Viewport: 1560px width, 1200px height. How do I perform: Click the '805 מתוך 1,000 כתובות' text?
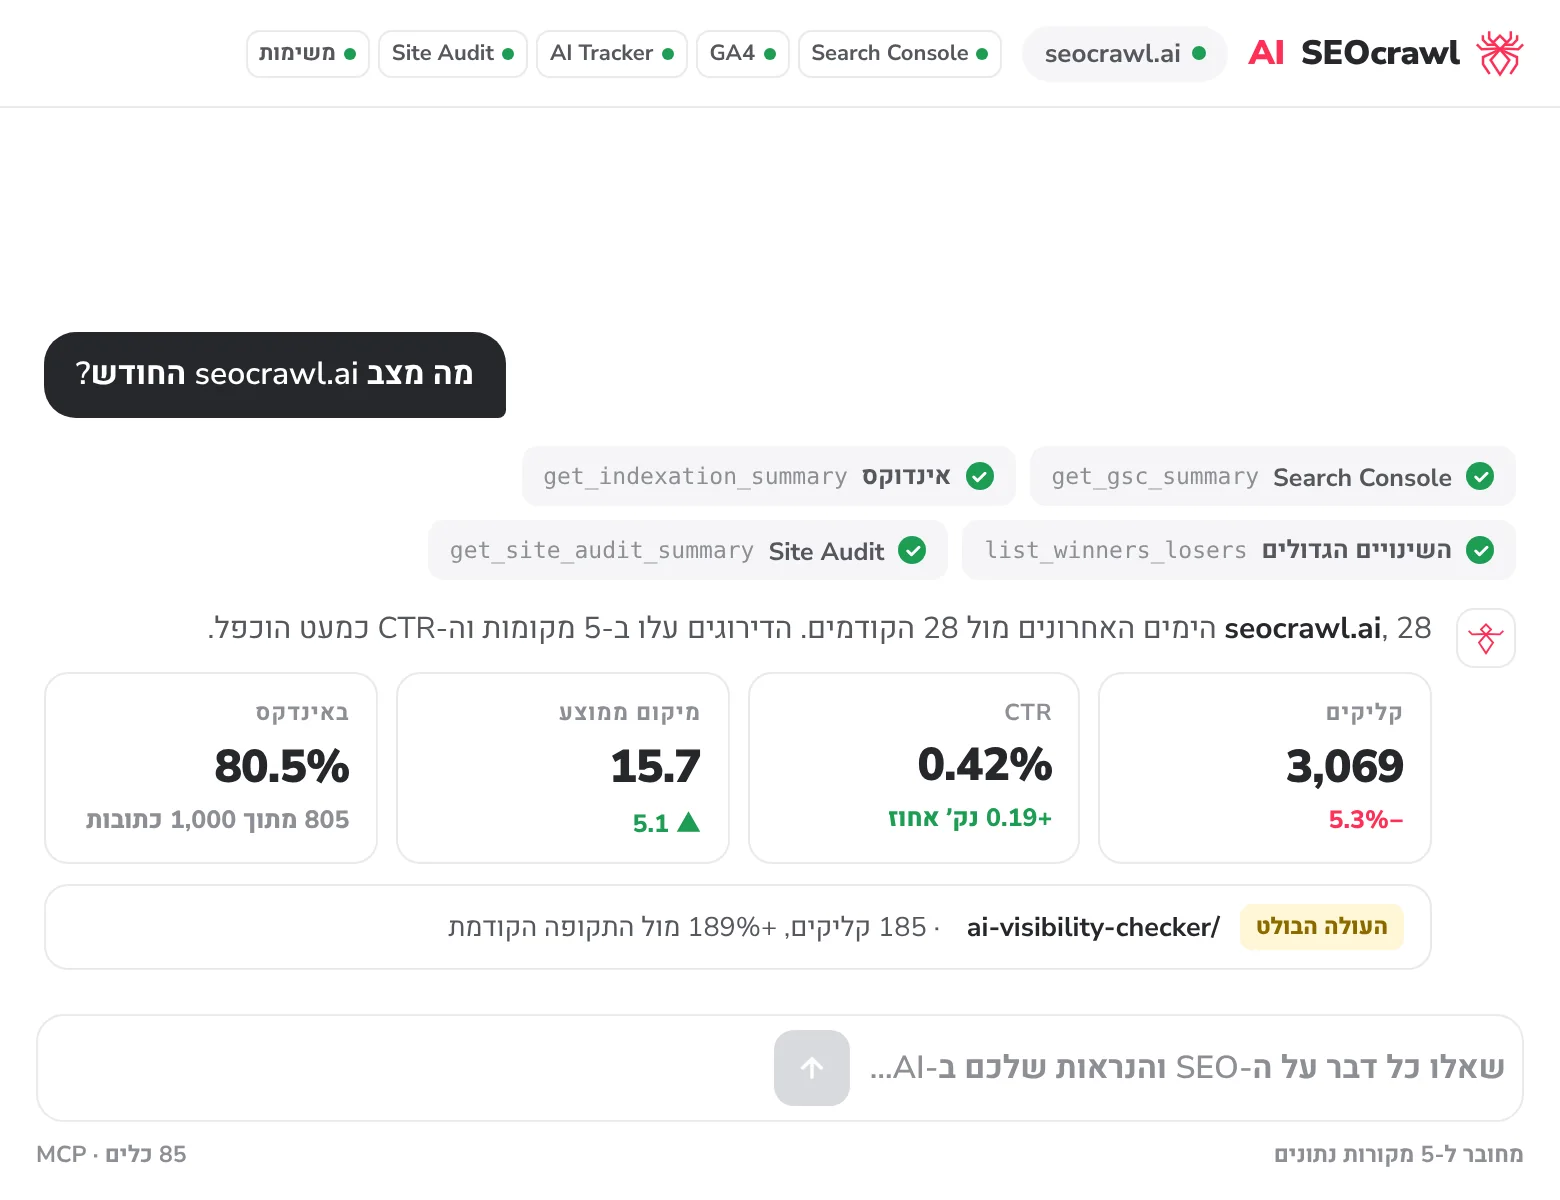(x=217, y=820)
